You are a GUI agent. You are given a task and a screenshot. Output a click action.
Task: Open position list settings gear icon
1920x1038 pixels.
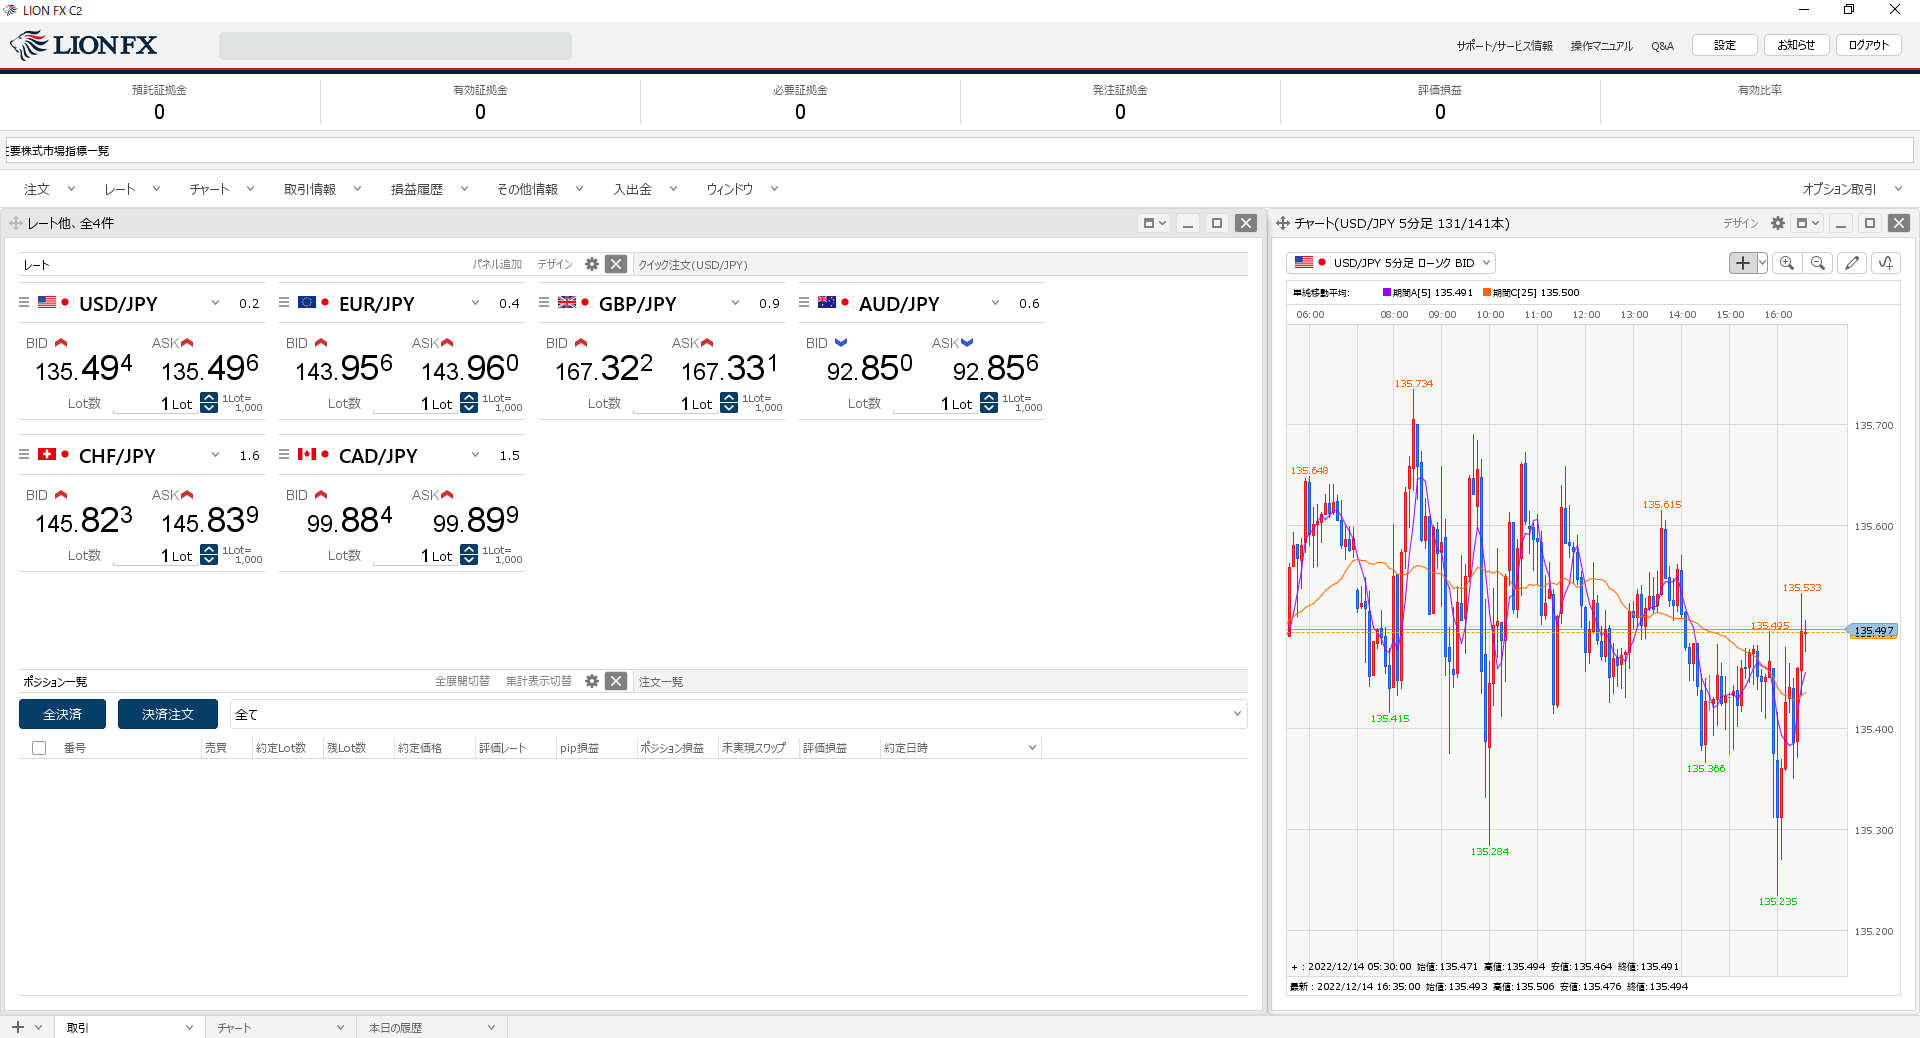click(x=592, y=681)
